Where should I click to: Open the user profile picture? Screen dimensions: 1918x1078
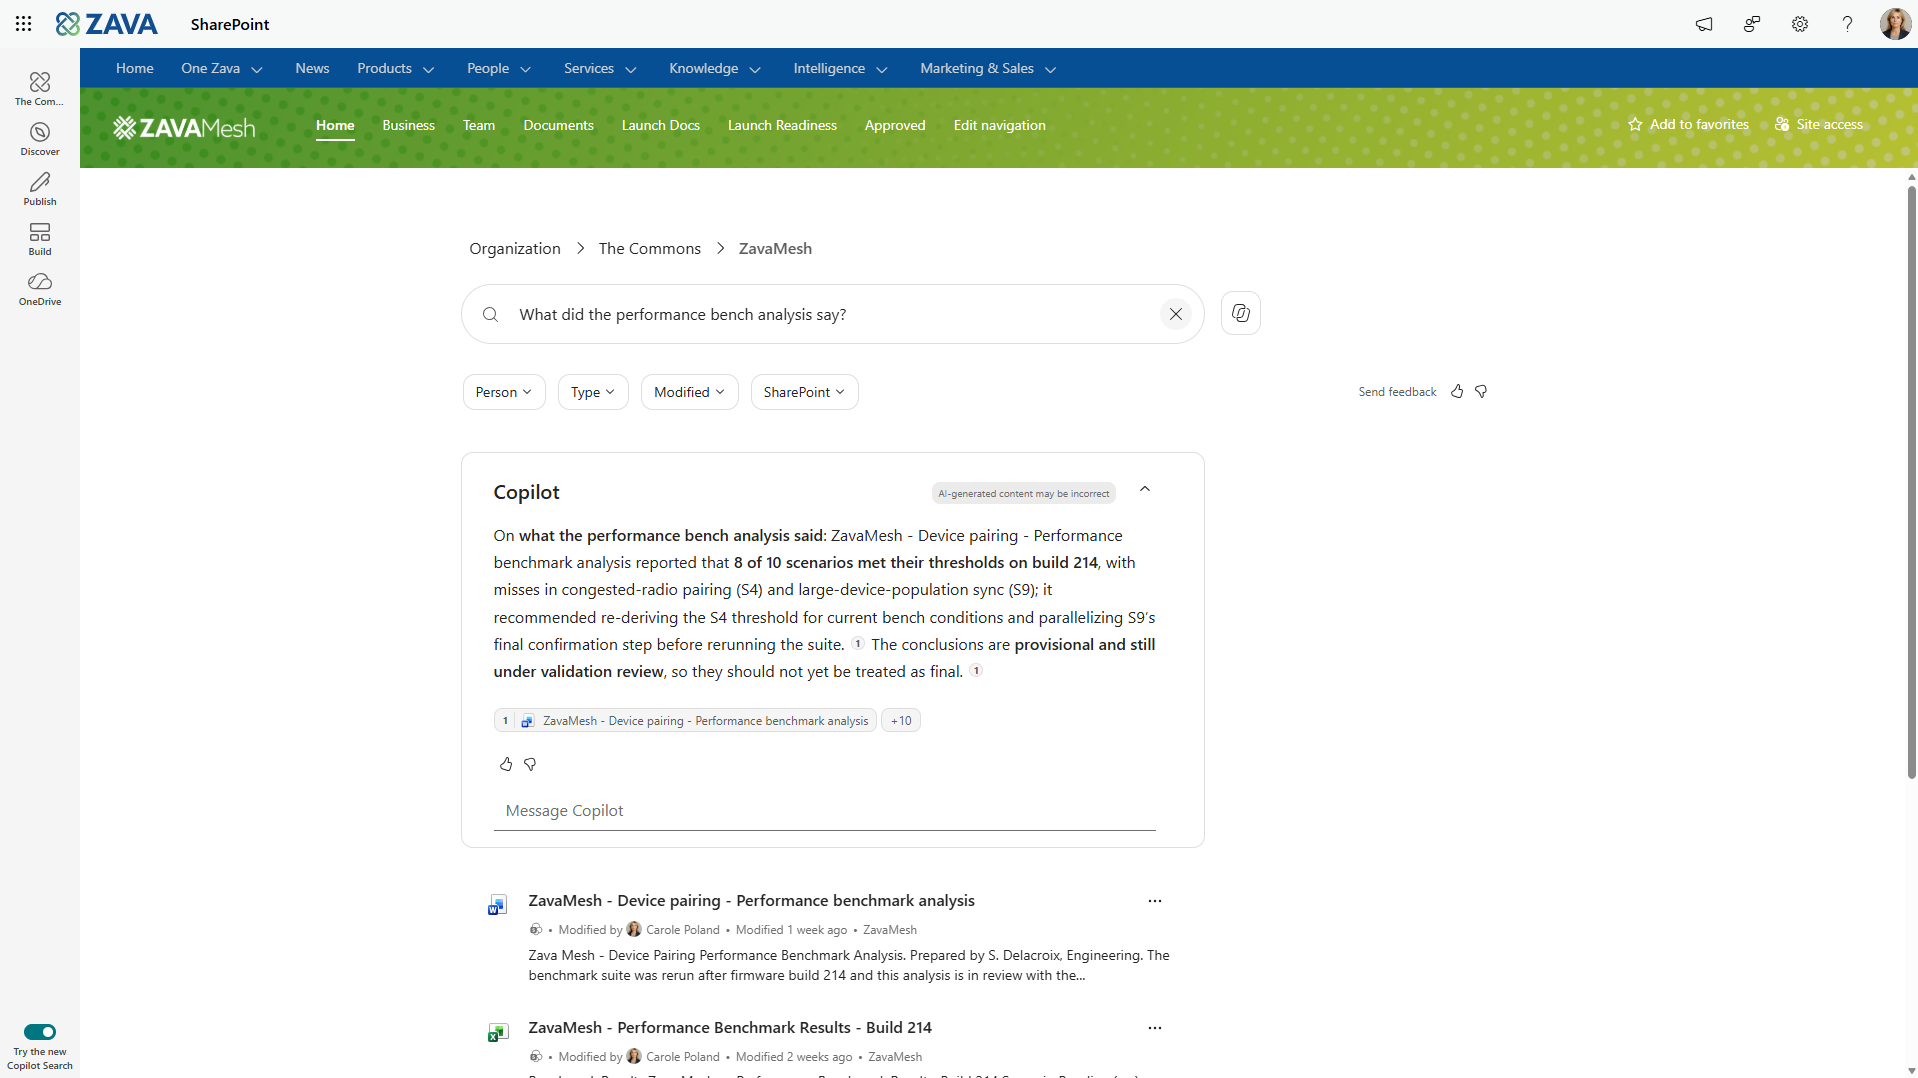click(1895, 24)
